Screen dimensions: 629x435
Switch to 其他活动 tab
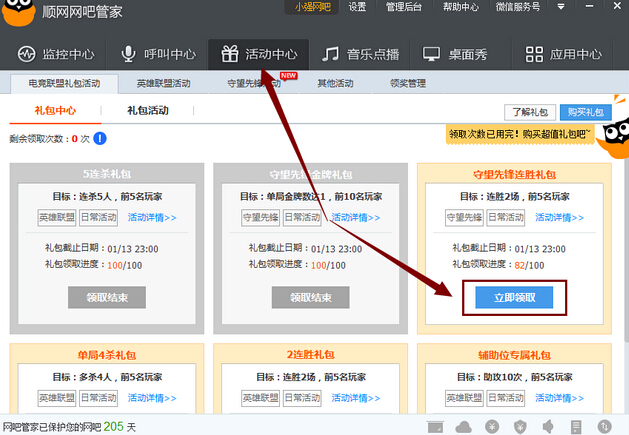pyautogui.click(x=335, y=83)
